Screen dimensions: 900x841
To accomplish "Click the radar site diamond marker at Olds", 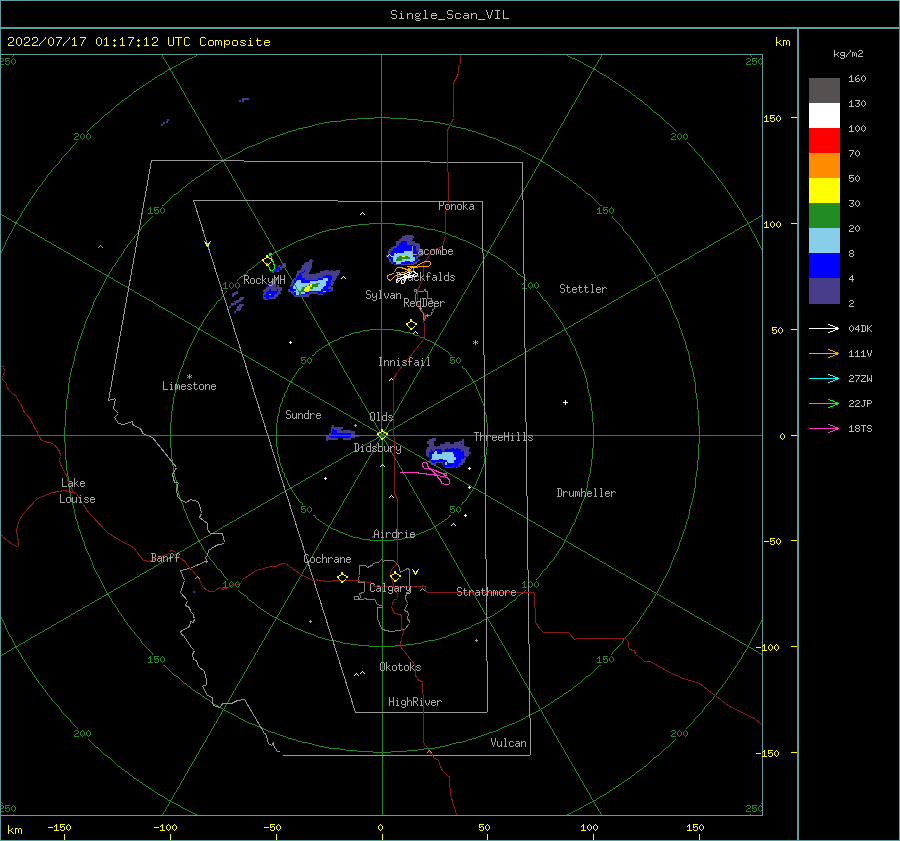I will pyautogui.click(x=382, y=435).
